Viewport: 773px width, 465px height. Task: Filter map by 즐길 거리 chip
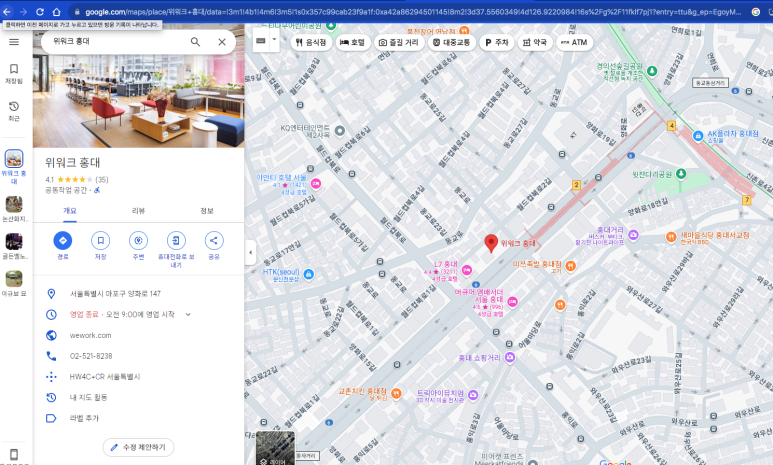pos(398,42)
